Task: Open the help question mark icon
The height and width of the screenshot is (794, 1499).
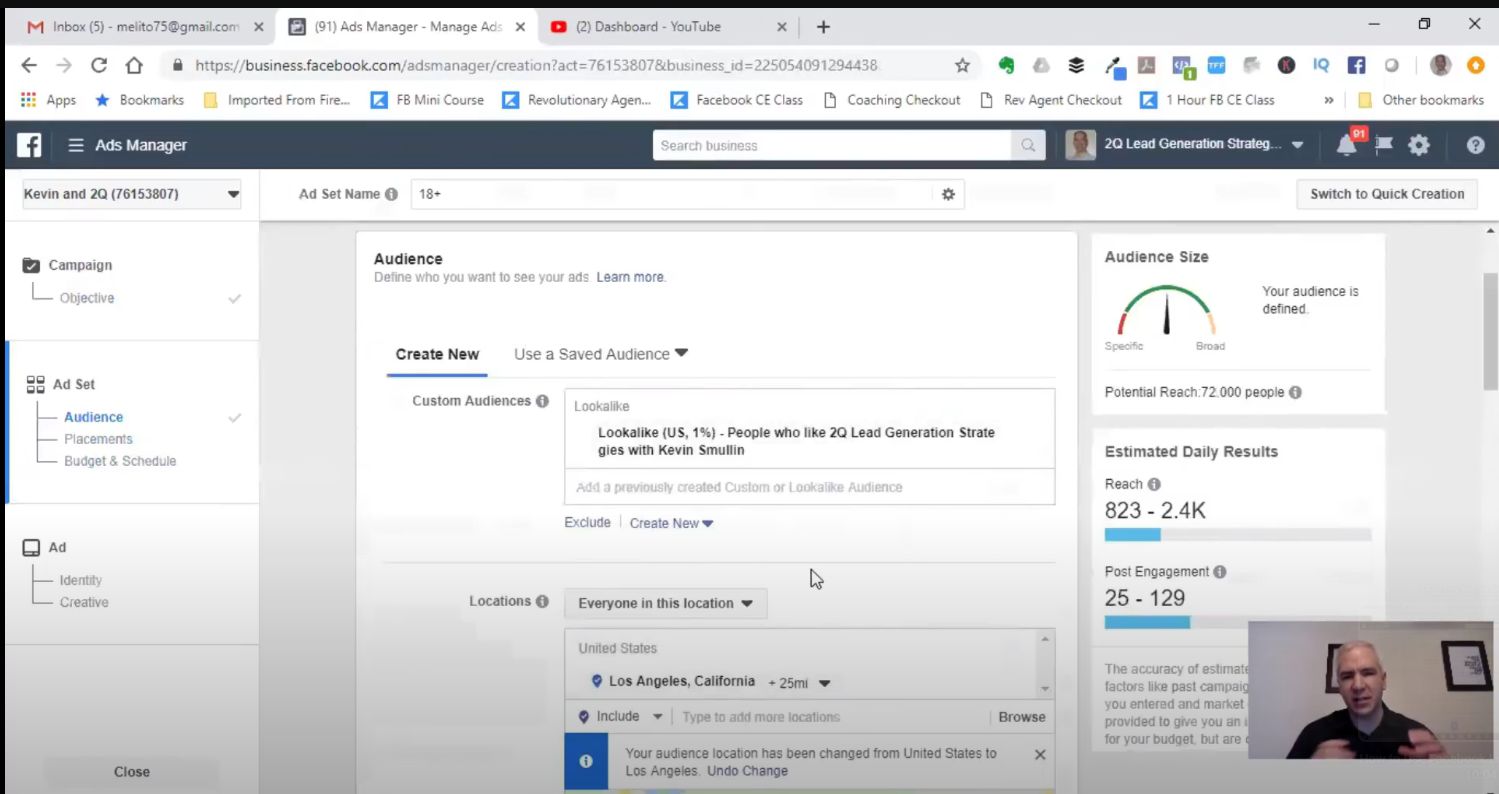Action: 1475,145
